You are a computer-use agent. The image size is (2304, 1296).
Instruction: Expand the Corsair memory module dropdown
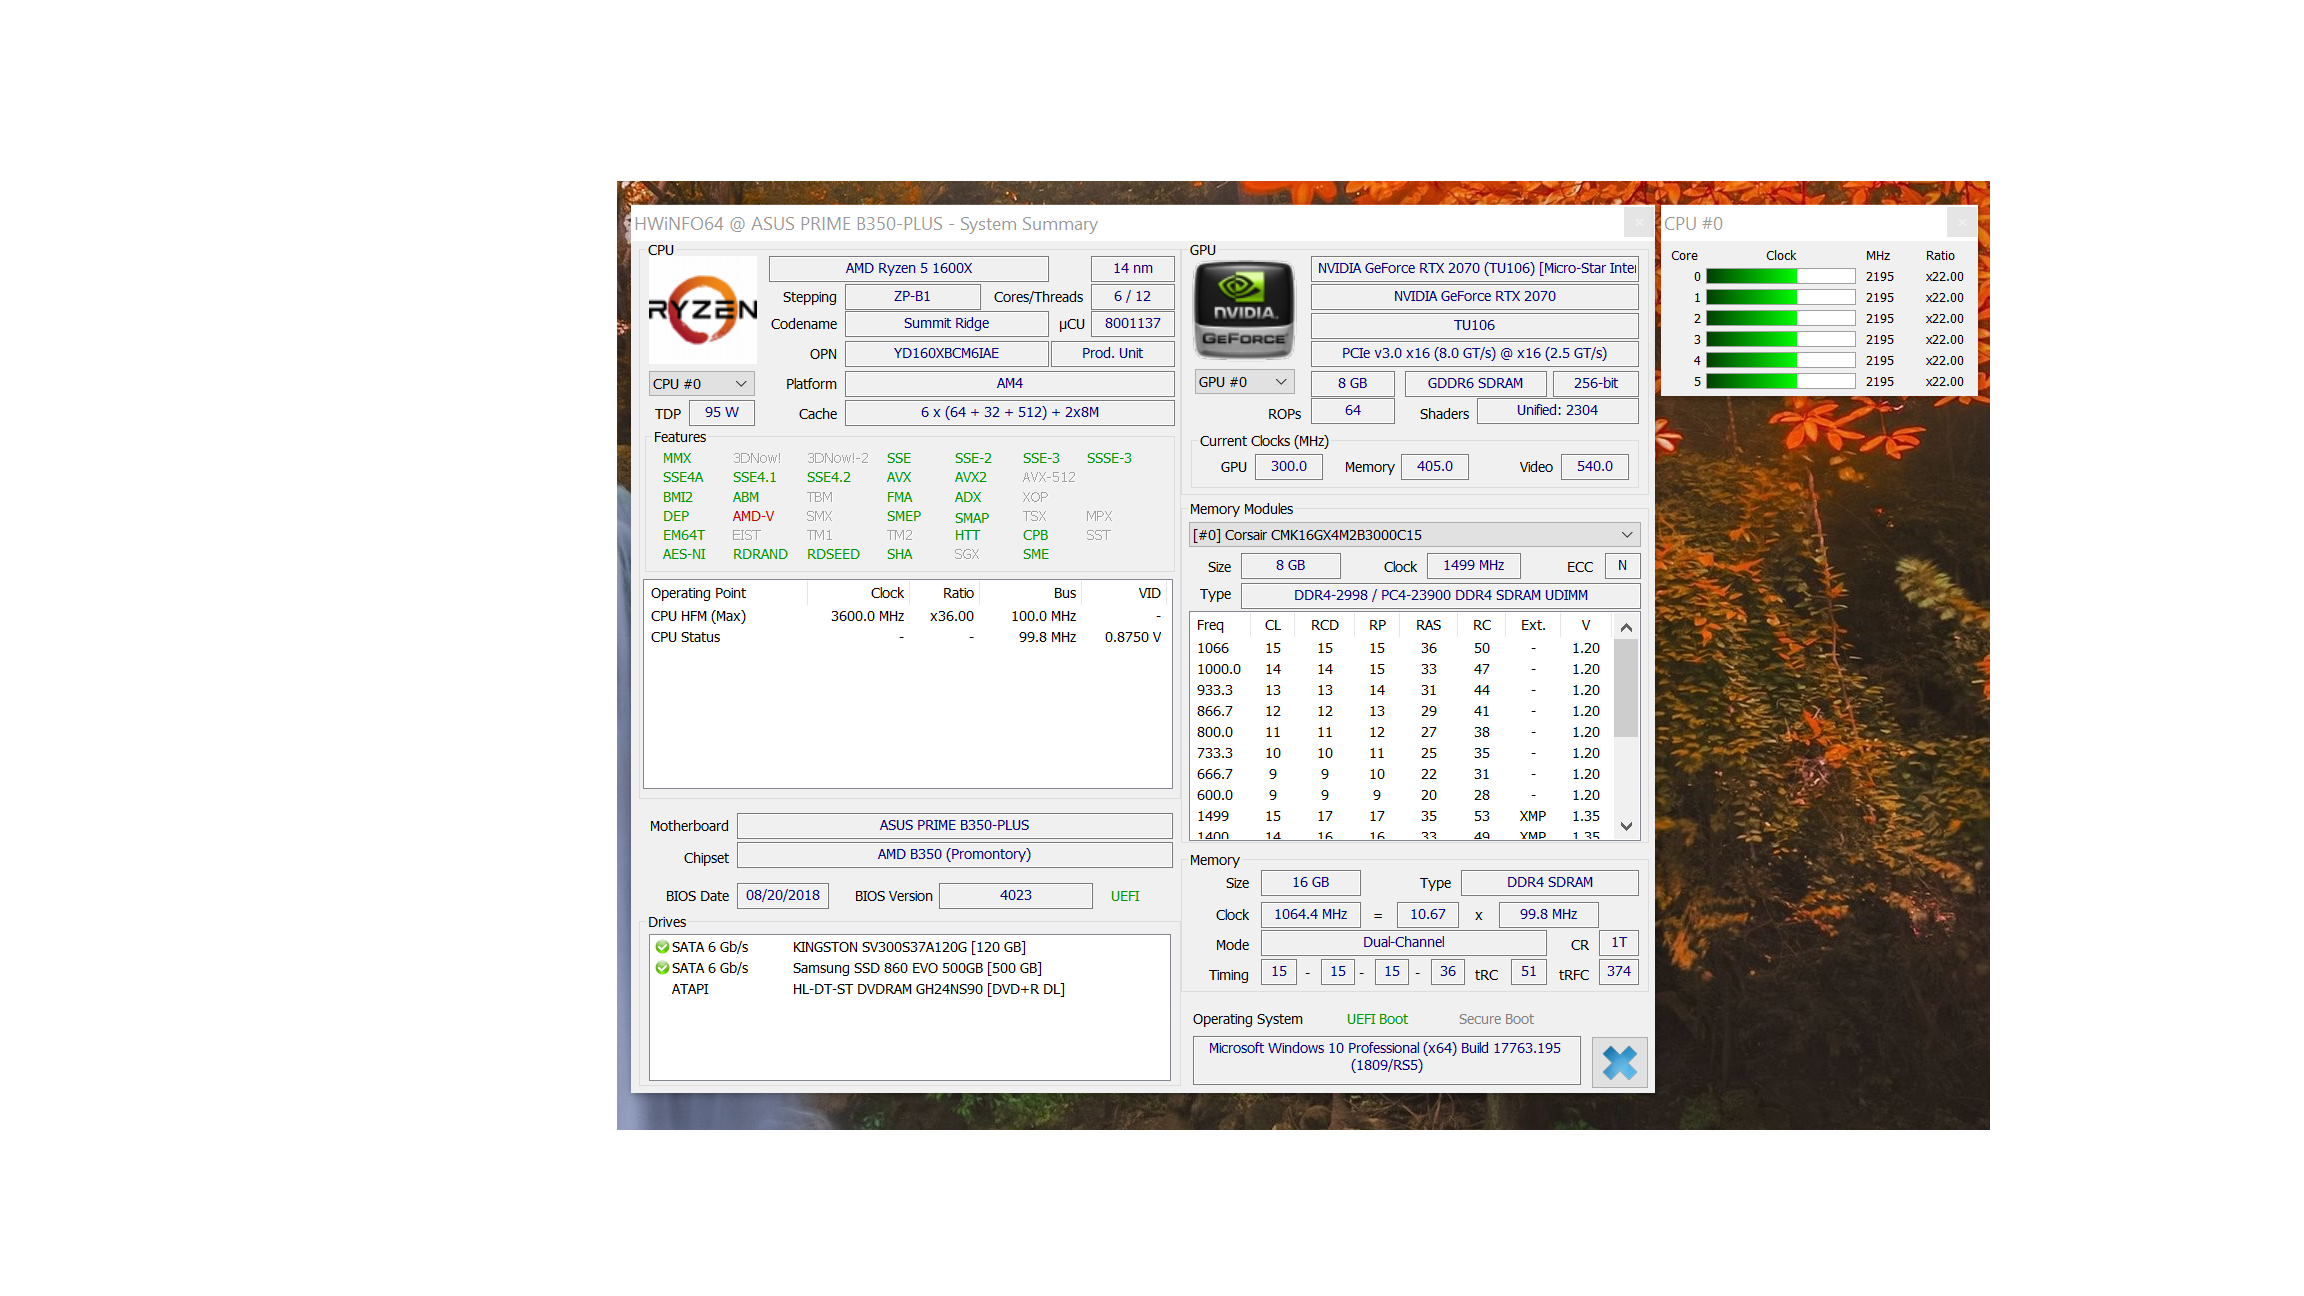(1413, 535)
